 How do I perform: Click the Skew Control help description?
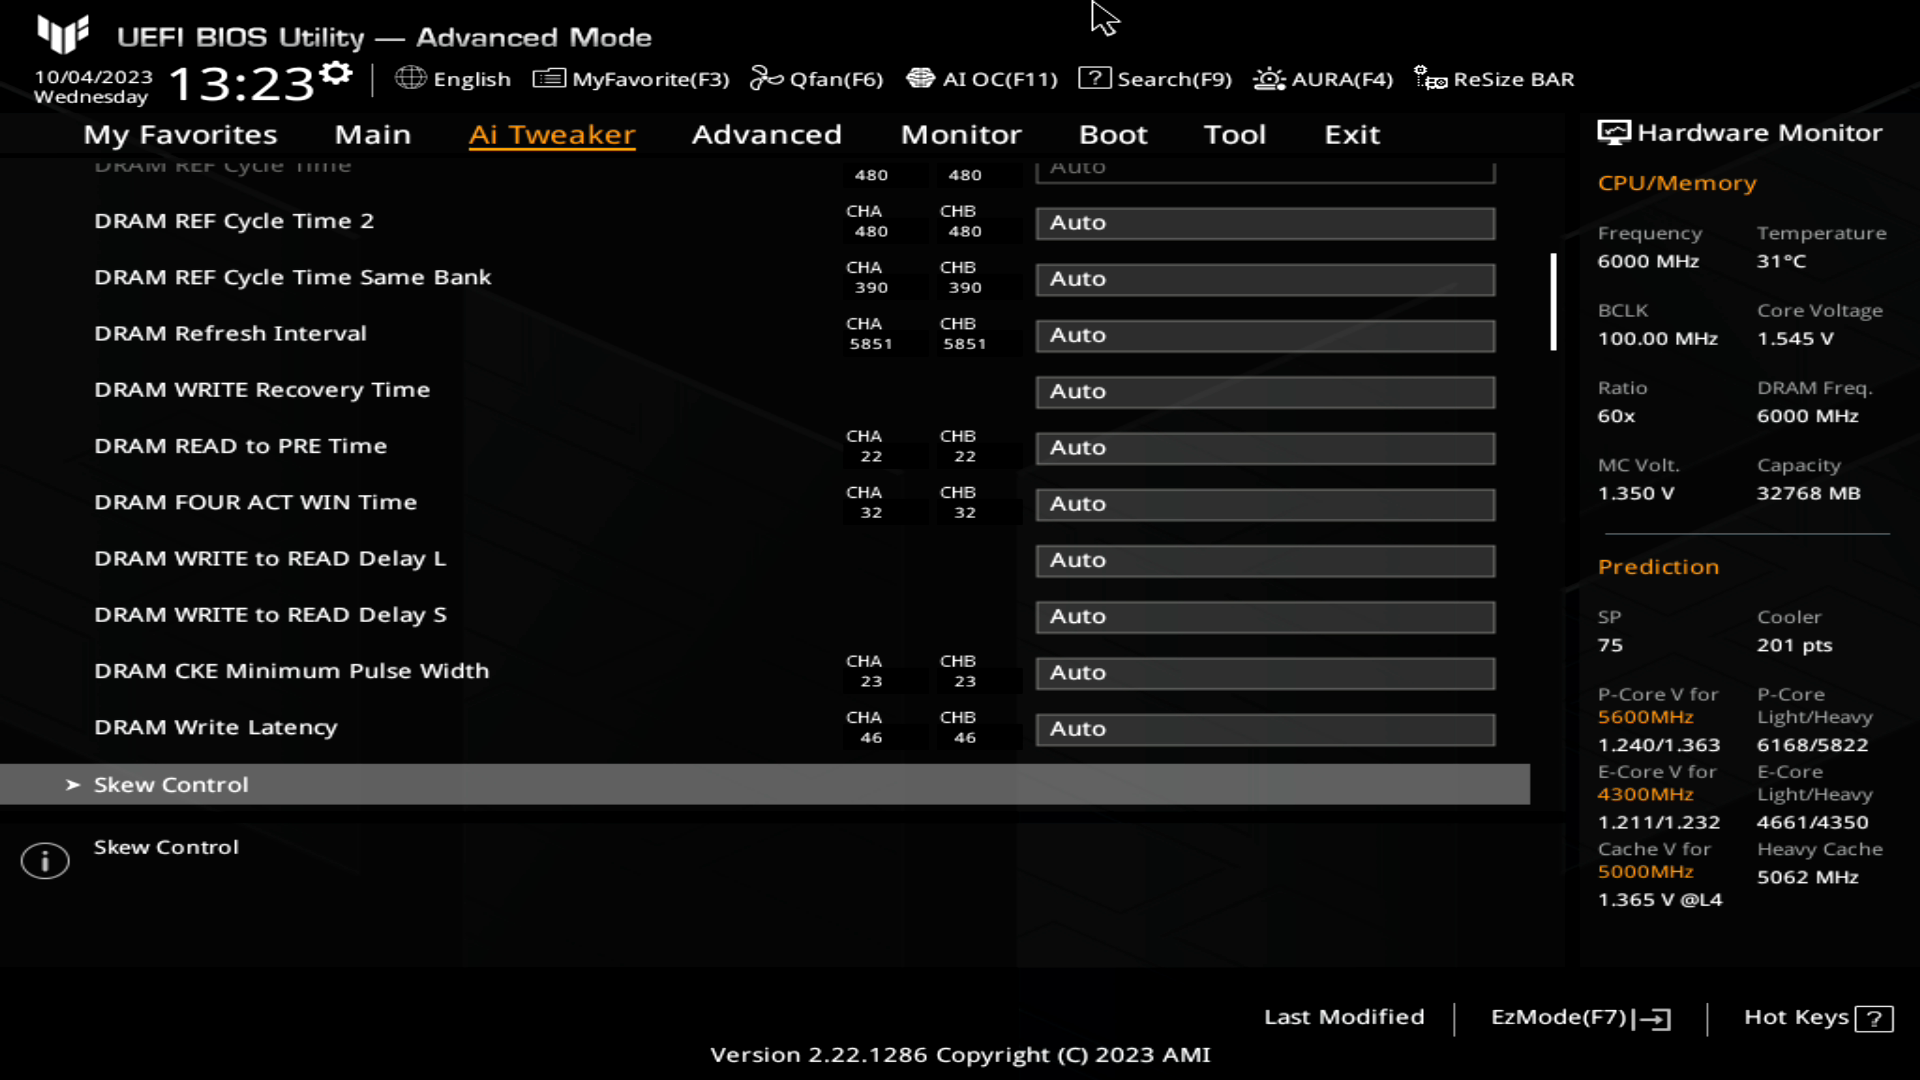pos(166,847)
